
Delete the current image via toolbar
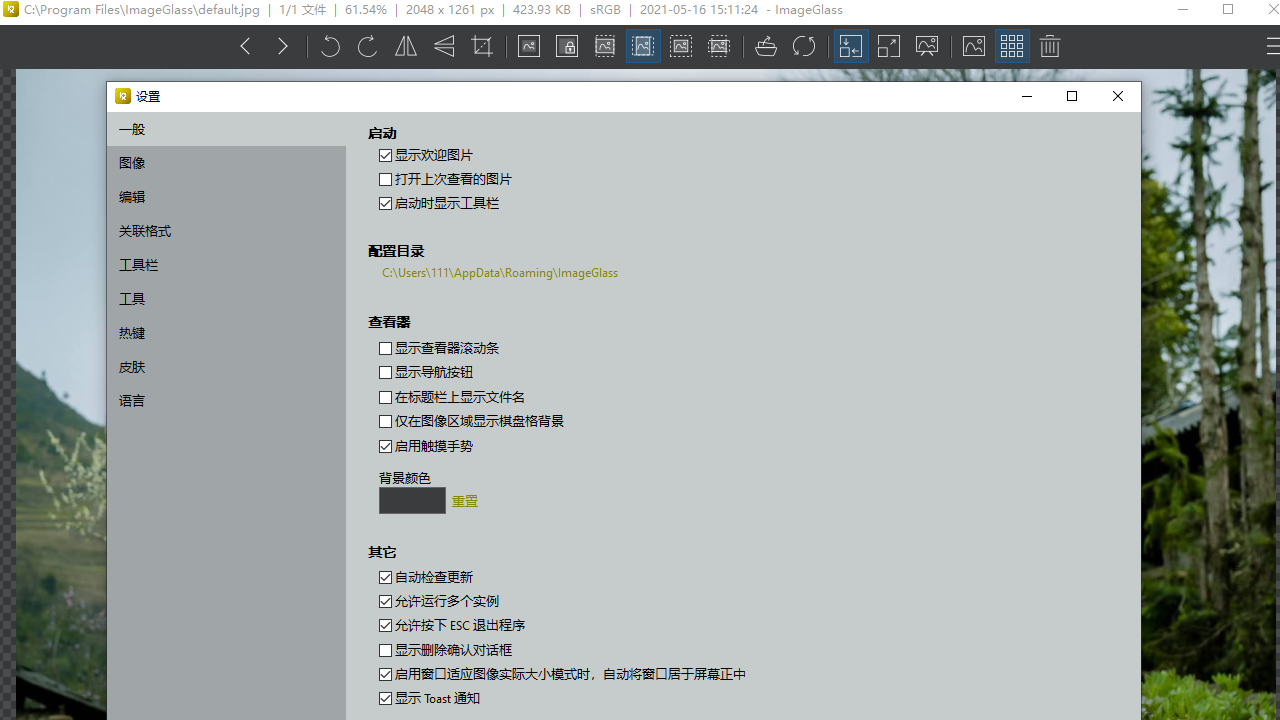click(1049, 46)
